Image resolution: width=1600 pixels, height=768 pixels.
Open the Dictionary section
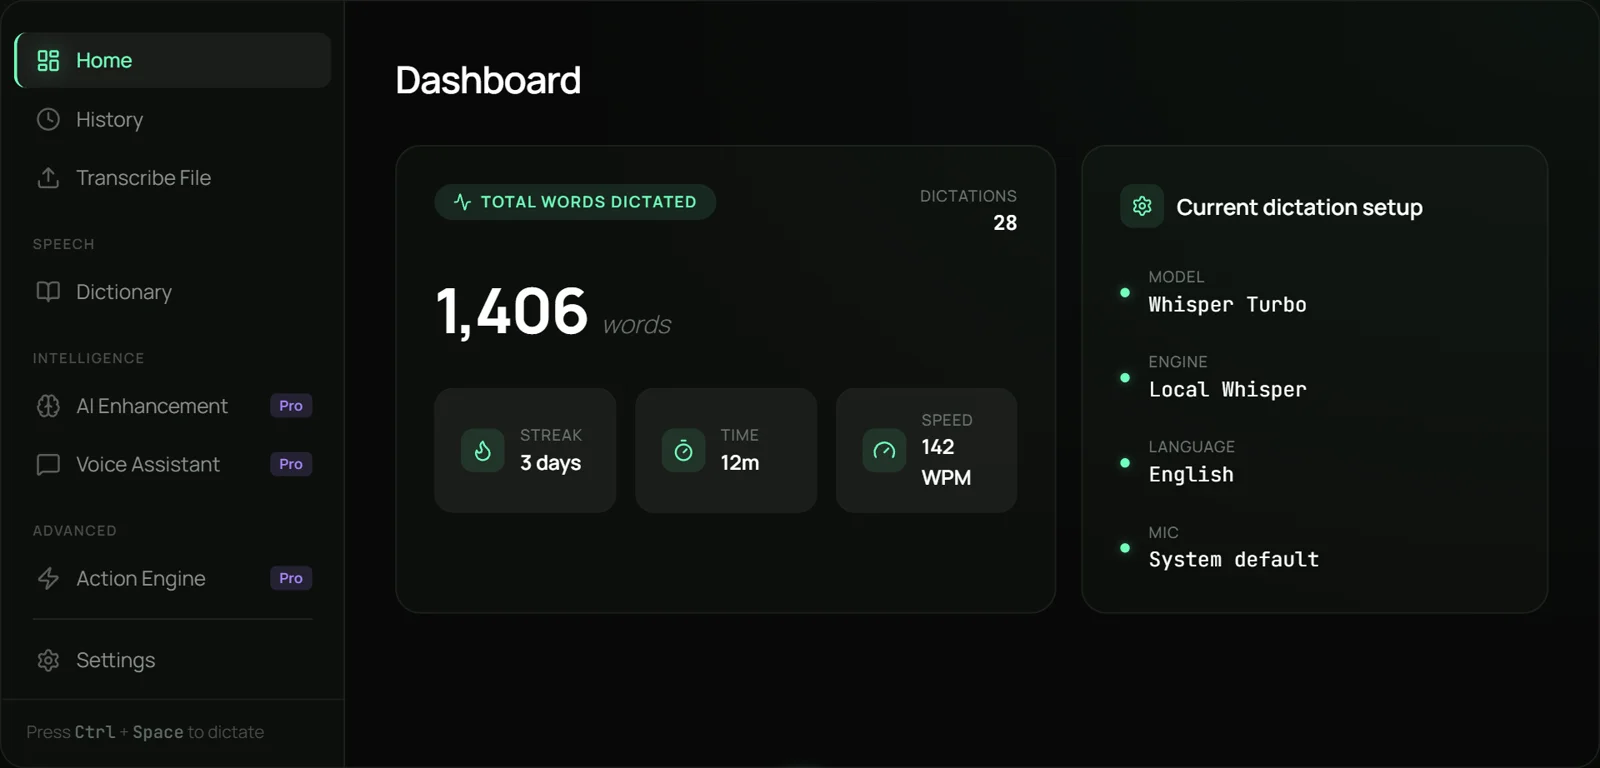[x=173, y=291]
